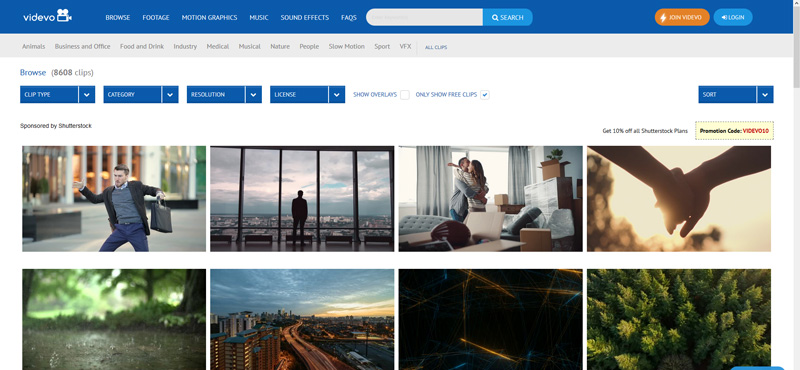The image size is (800, 370).
Task: Uncheck Only Show Free Clips checkbox
Action: 485,94
